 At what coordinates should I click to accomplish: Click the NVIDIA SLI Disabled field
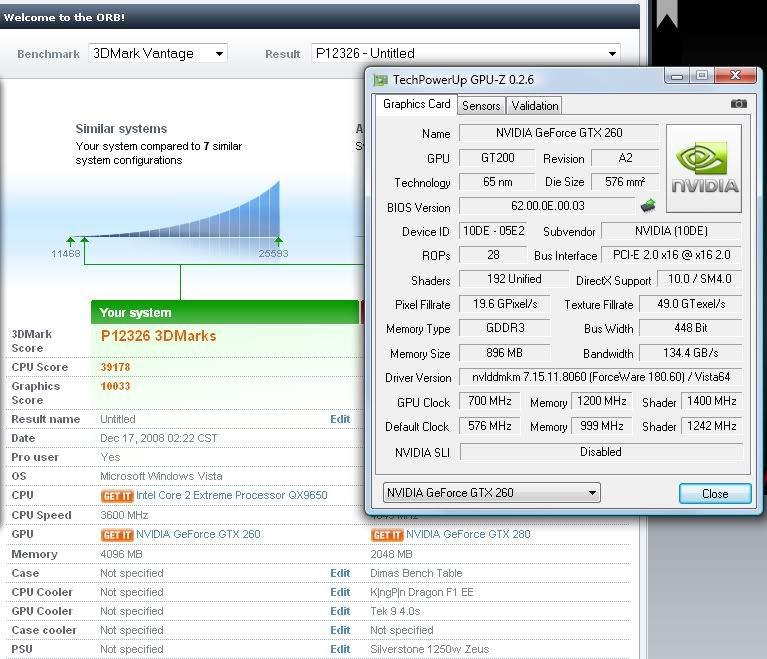click(x=601, y=452)
